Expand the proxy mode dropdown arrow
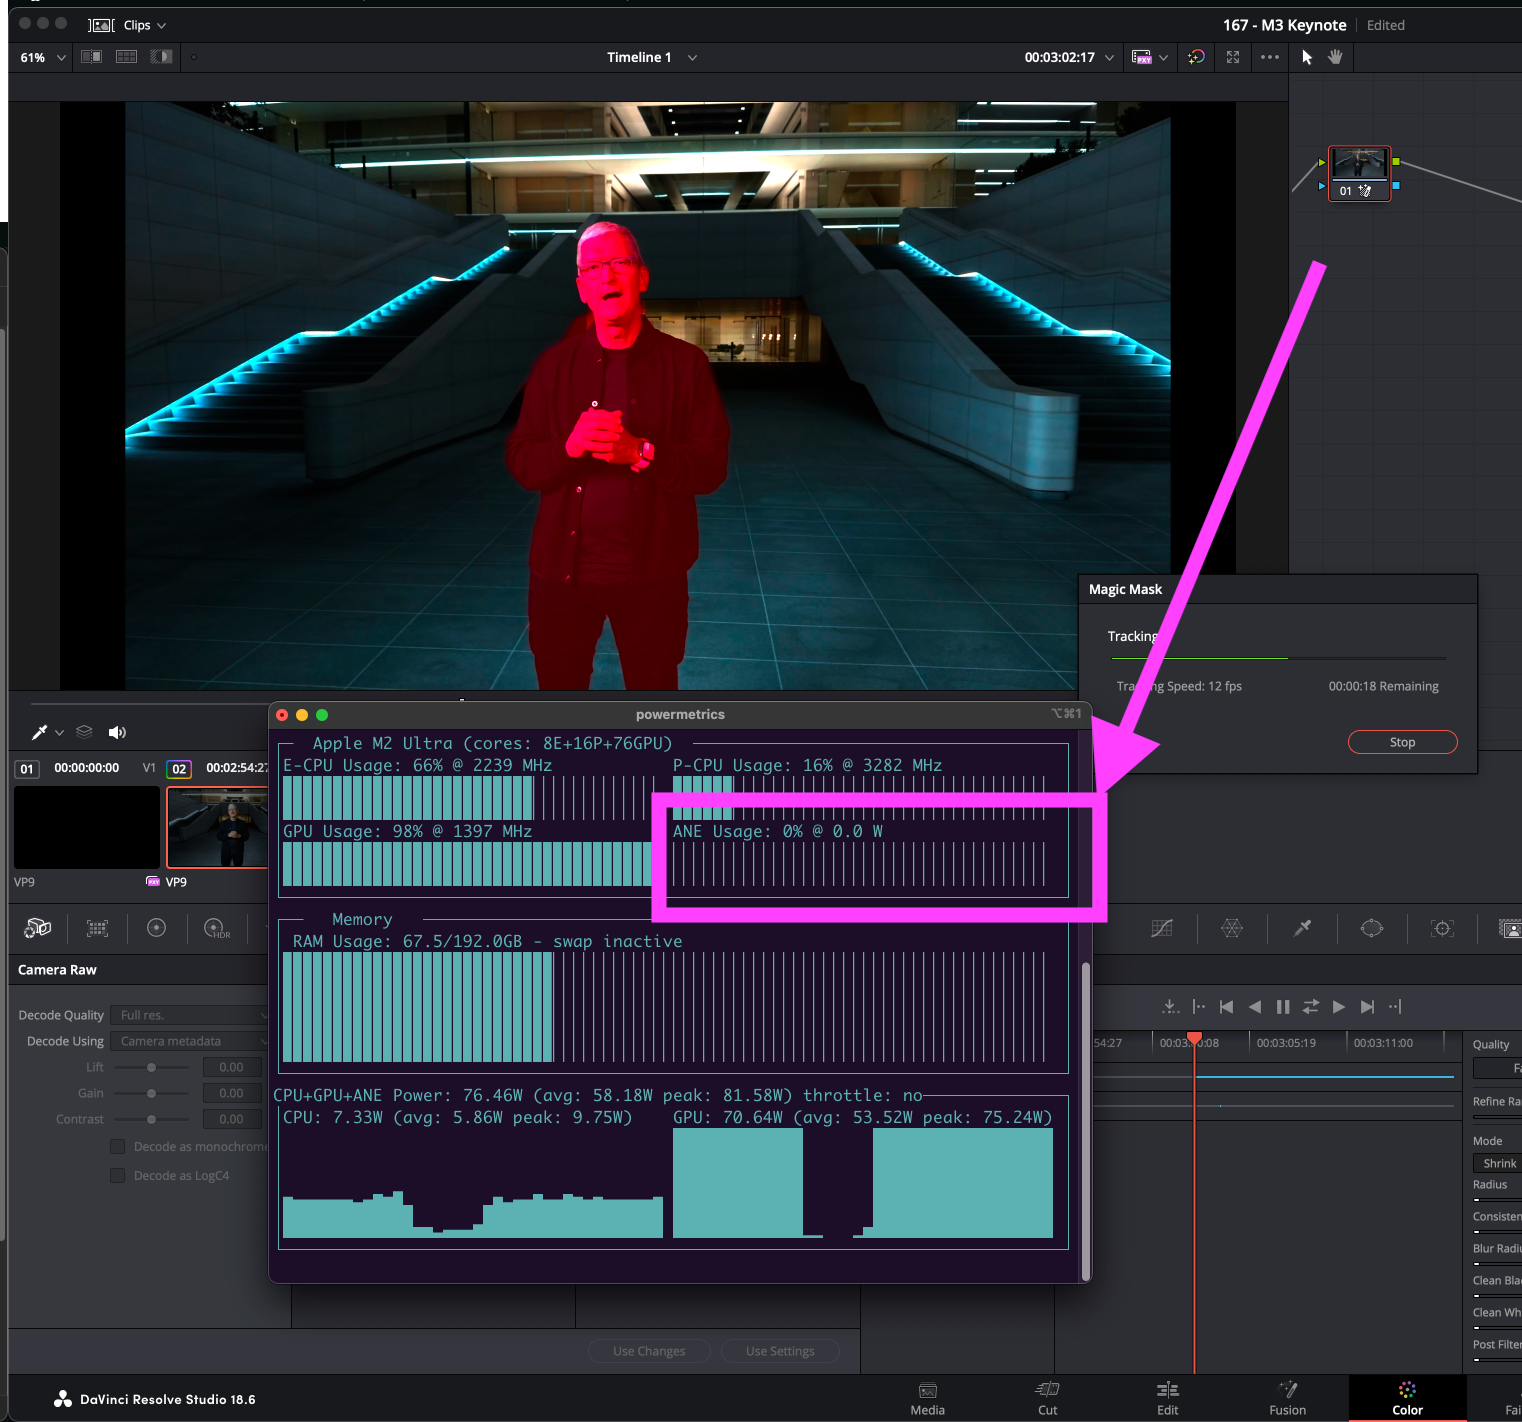The width and height of the screenshot is (1522, 1422). pos(1163,58)
